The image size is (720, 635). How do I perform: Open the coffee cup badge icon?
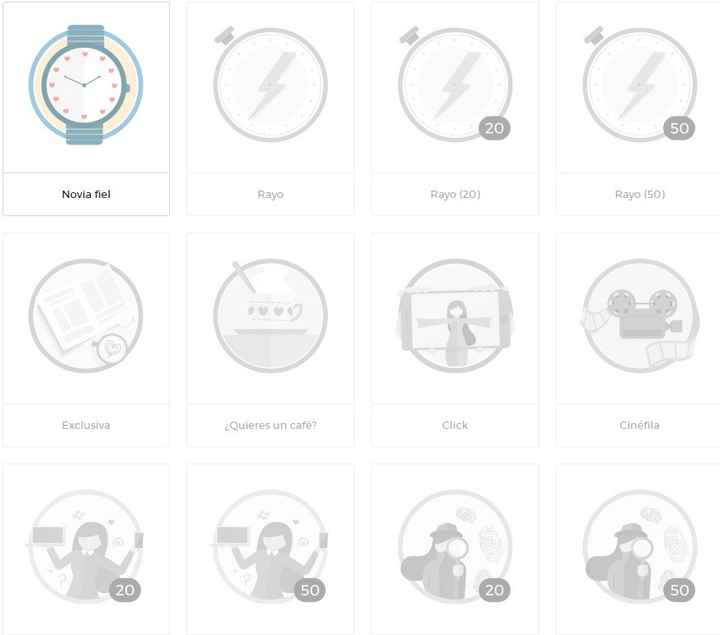pyautogui.click(x=270, y=315)
